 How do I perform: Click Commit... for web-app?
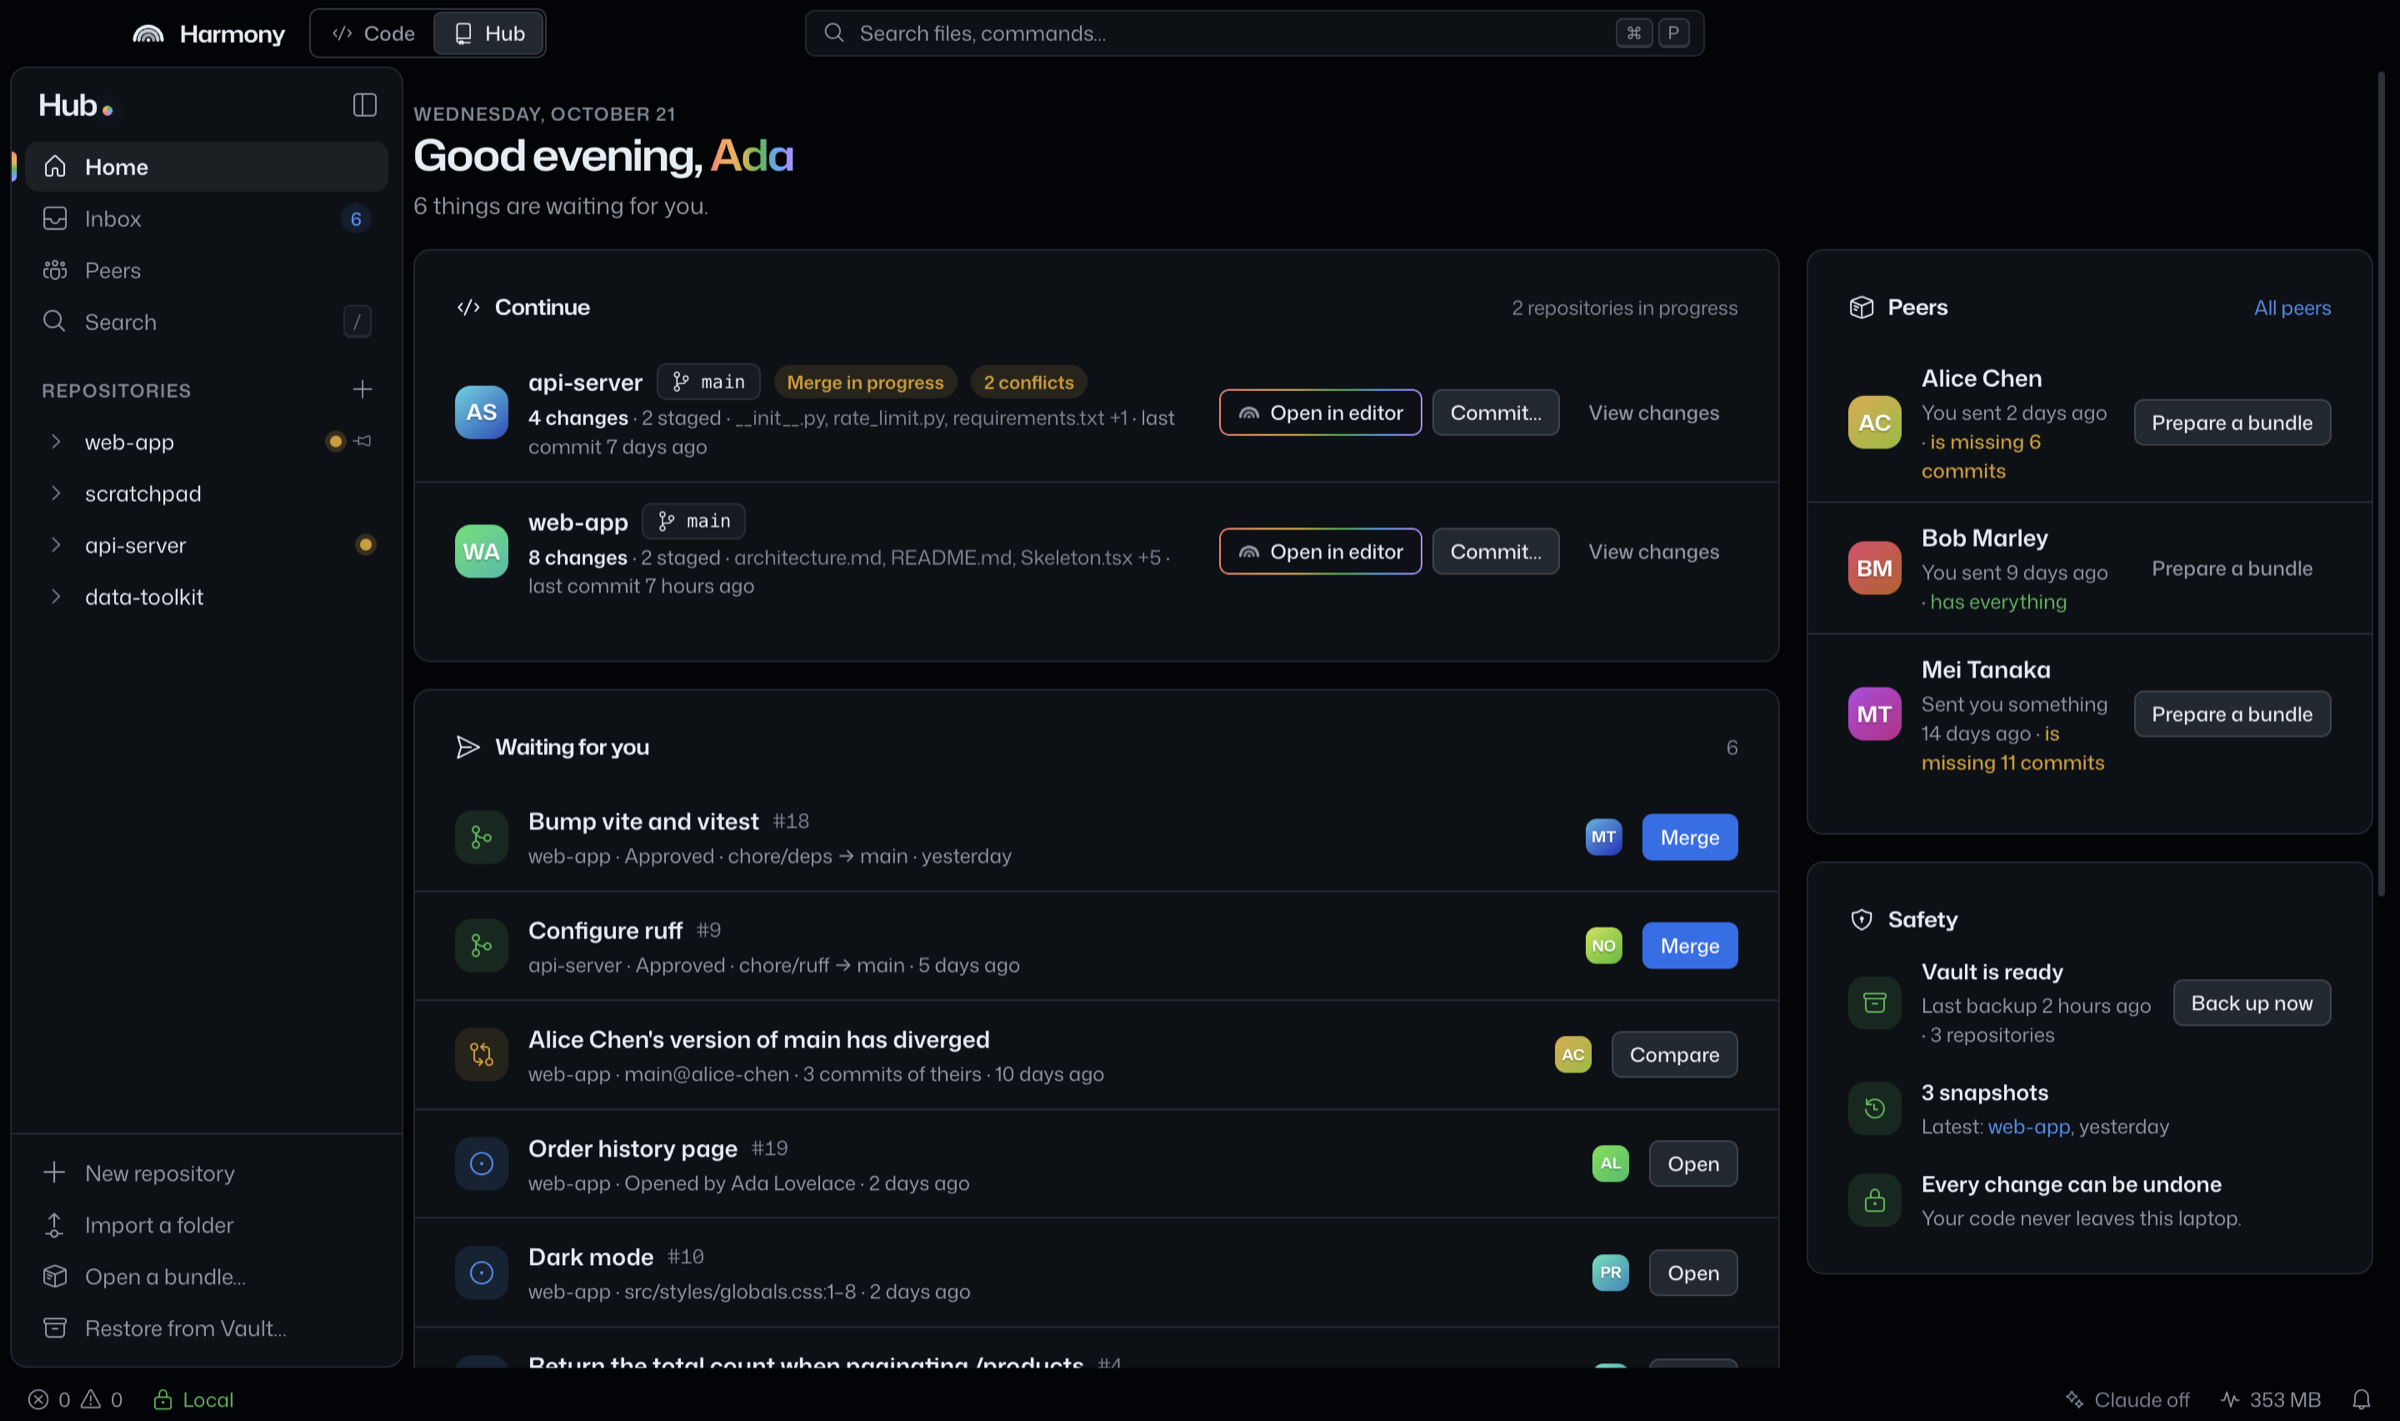click(x=1495, y=551)
